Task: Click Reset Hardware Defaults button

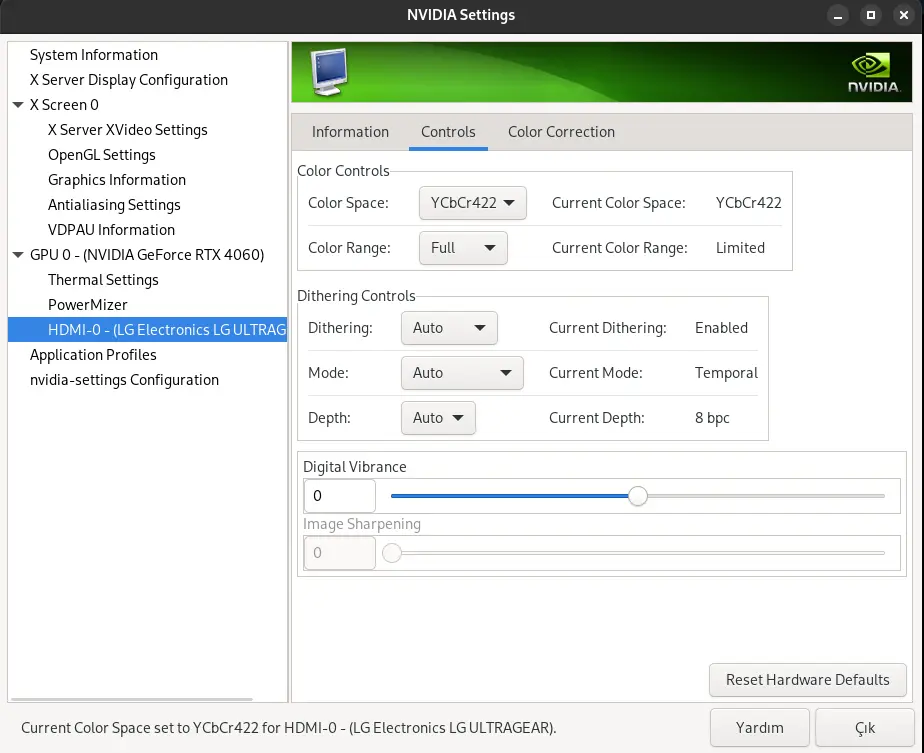Action: click(x=807, y=680)
